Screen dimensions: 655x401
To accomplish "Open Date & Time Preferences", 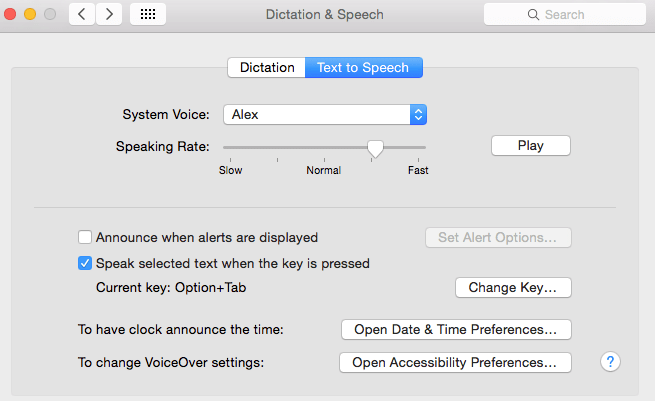I will (456, 329).
